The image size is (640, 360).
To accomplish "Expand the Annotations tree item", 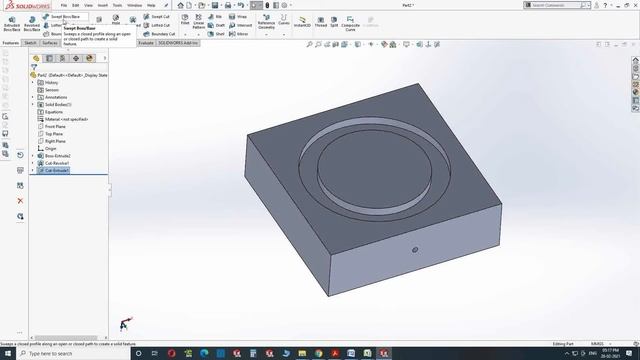I will (x=33, y=97).
